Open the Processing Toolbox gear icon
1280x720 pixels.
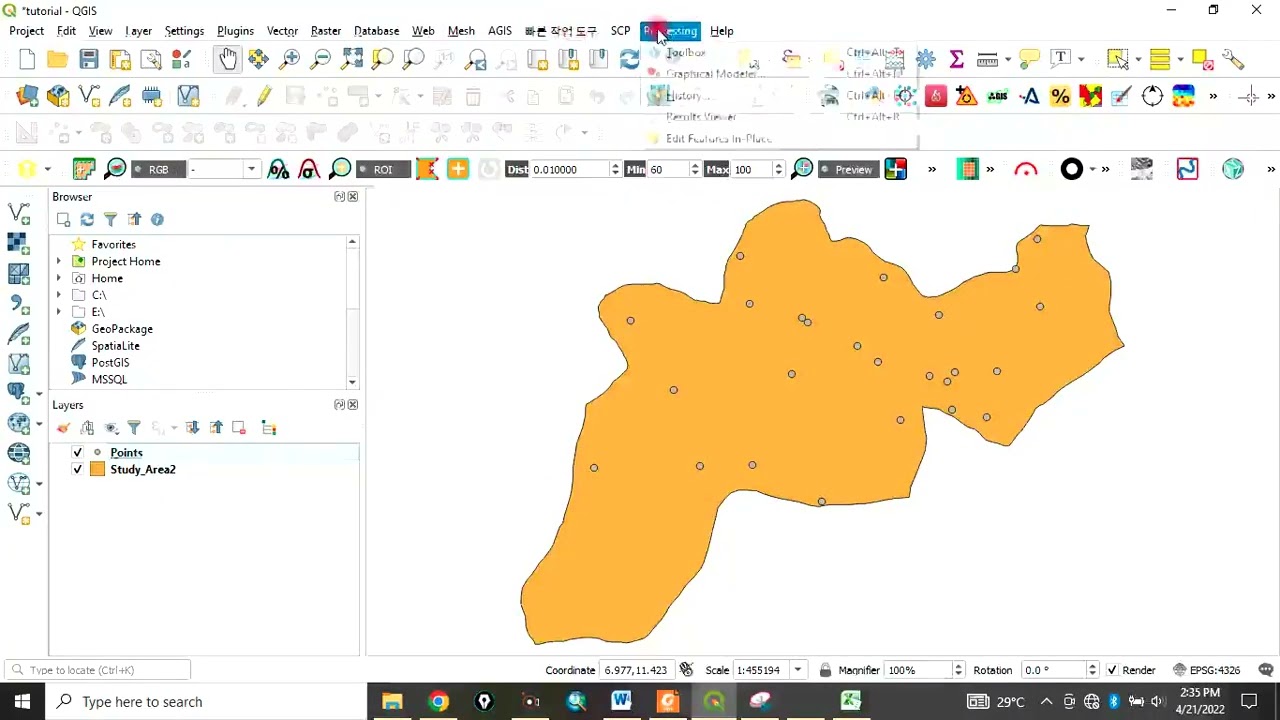[925, 60]
